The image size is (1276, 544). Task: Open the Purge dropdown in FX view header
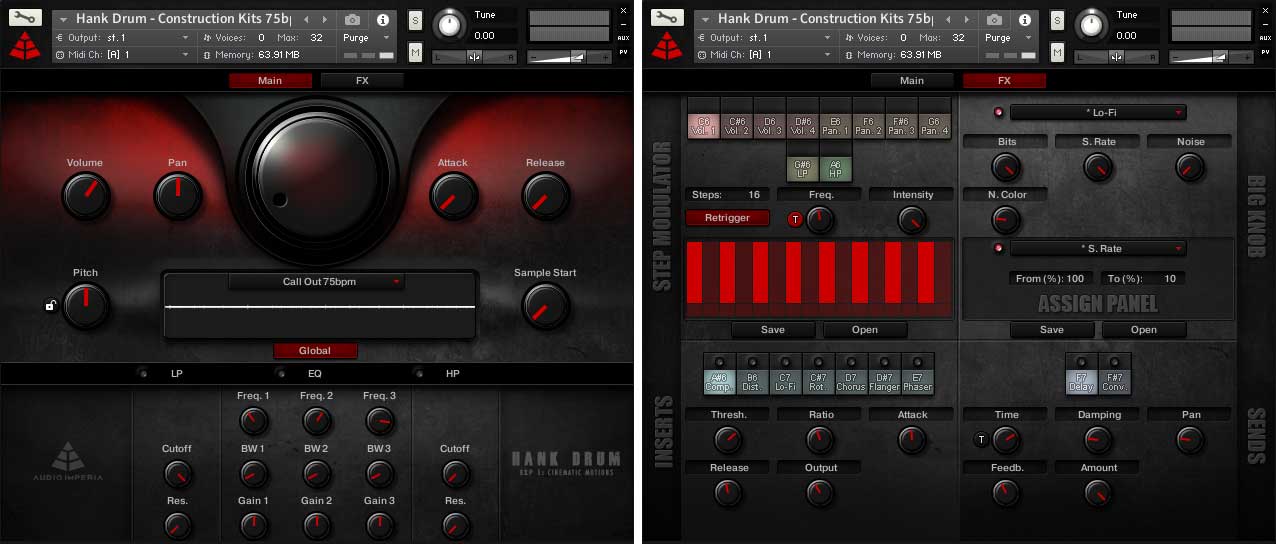pyautogui.click(x=1009, y=38)
